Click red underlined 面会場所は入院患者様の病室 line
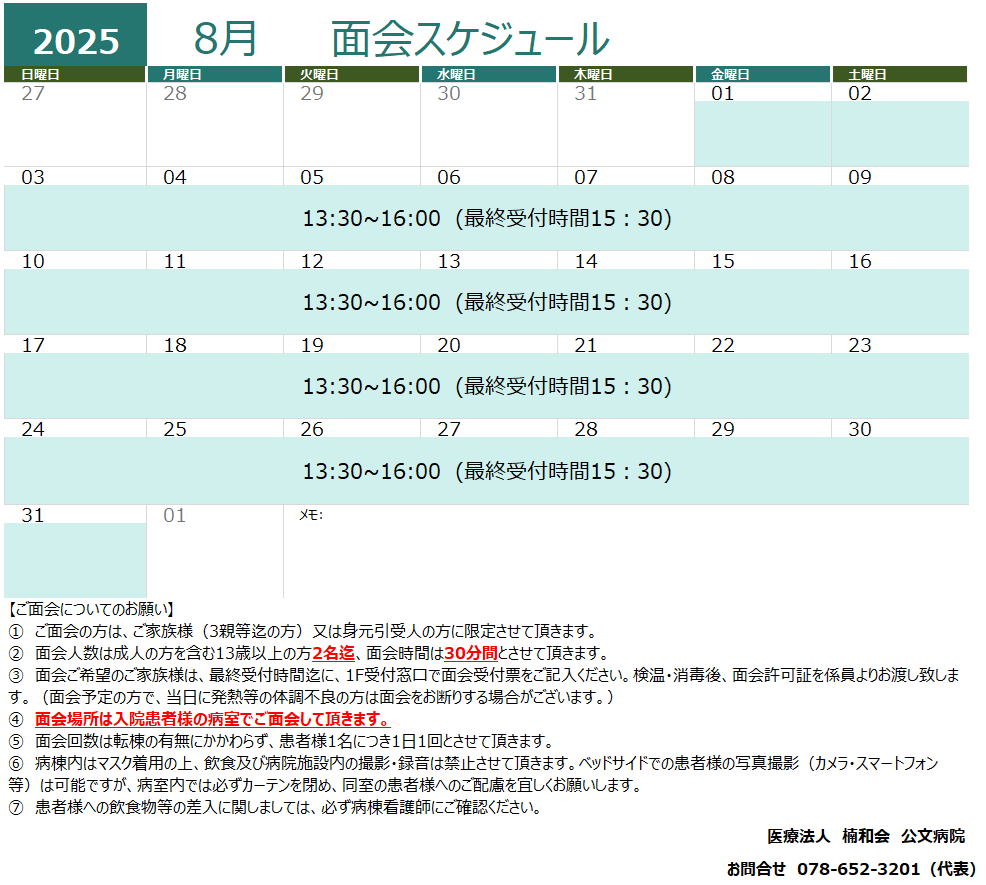986x885 pixels. (213, 719)
